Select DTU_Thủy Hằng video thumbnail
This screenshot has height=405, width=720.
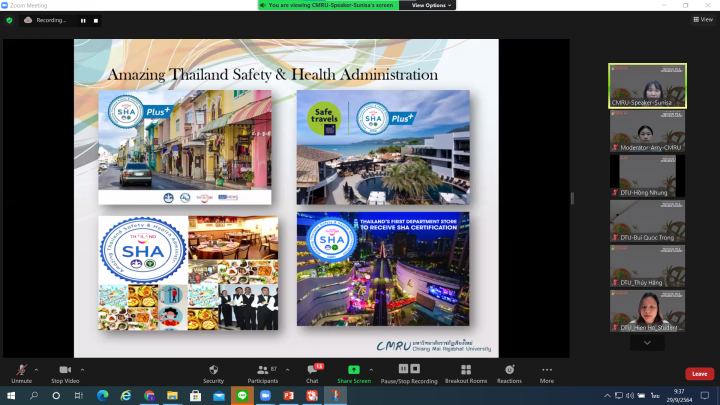tap(647, 266)
